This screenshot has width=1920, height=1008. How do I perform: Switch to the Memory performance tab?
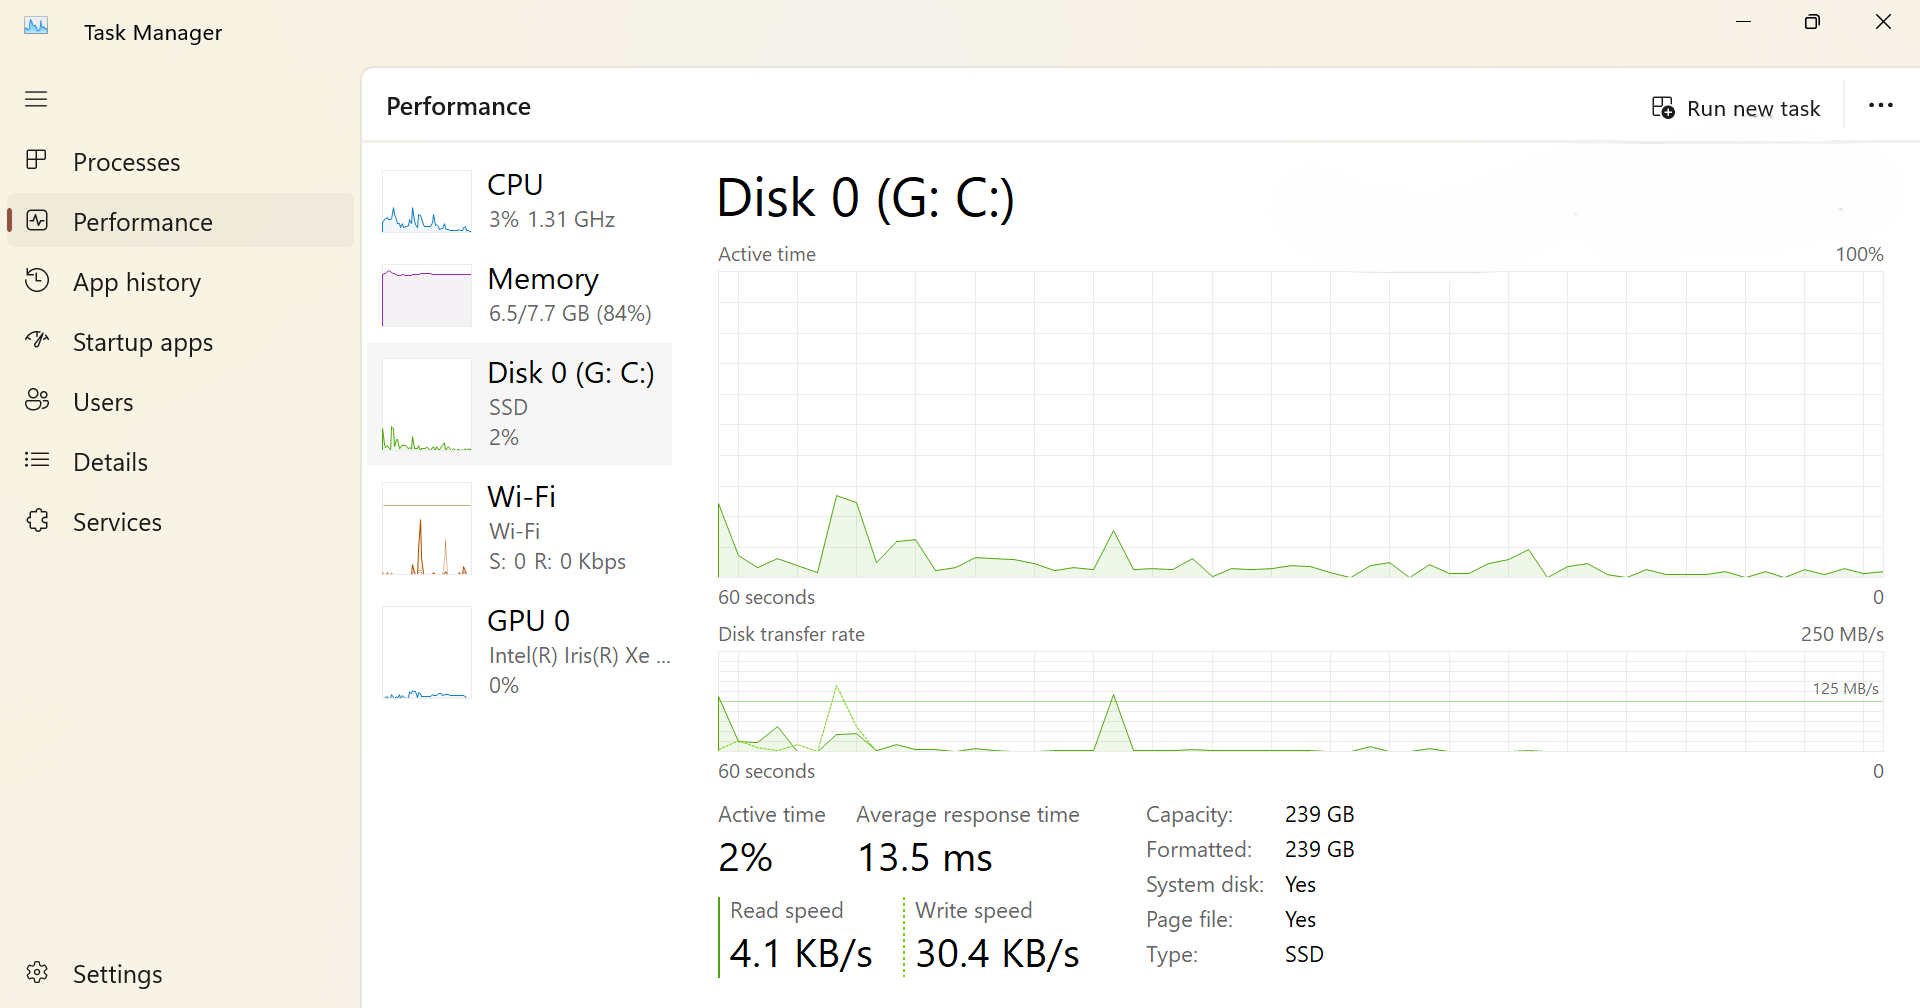tap(520, 295)
